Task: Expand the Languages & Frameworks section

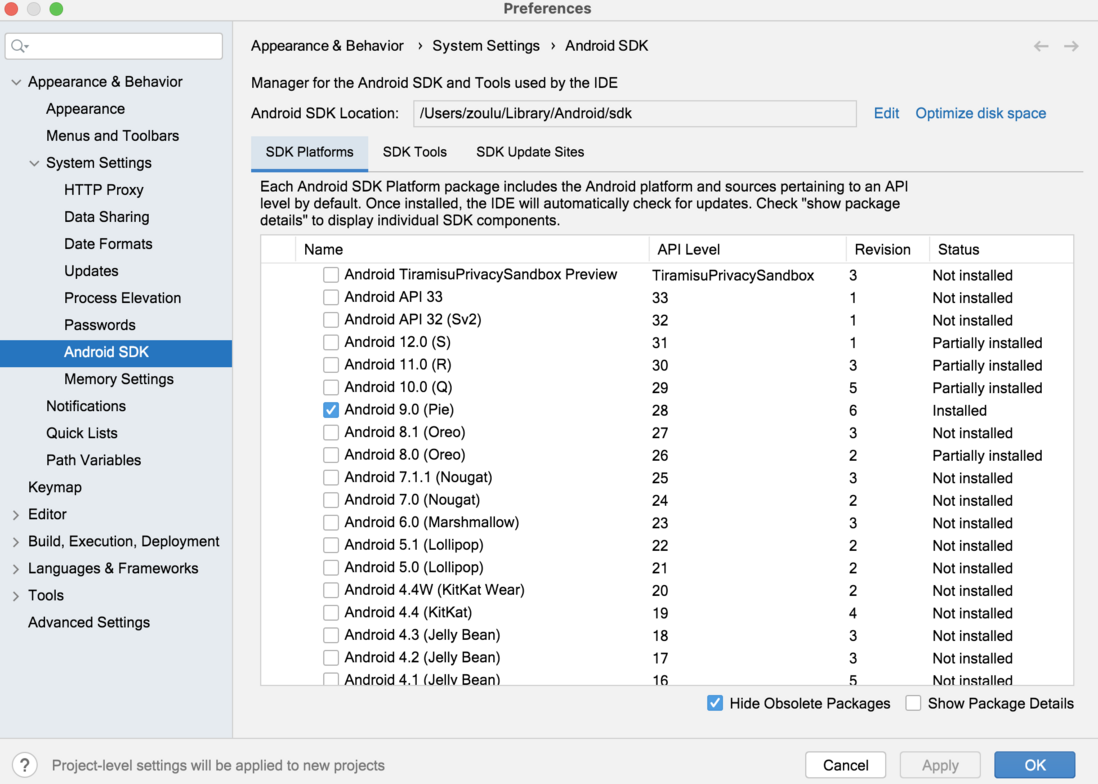Action: (16, 569)
